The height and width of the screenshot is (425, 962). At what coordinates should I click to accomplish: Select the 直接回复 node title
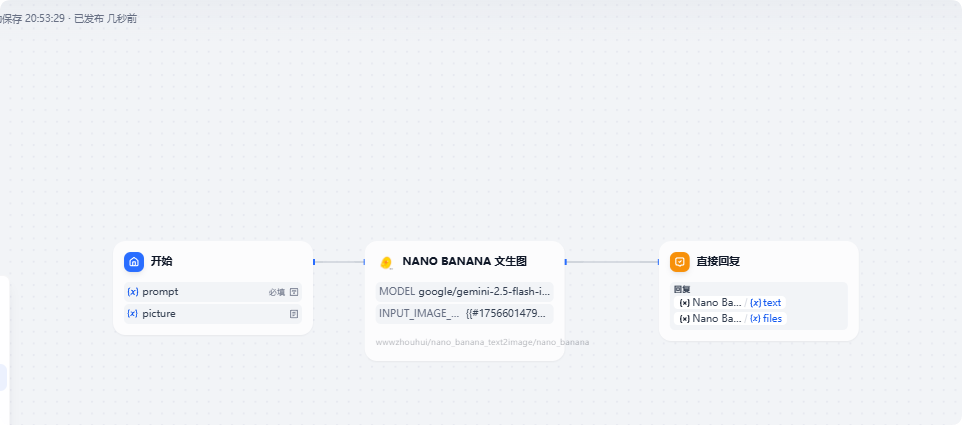pyautogui.click(x=718, y=261)
